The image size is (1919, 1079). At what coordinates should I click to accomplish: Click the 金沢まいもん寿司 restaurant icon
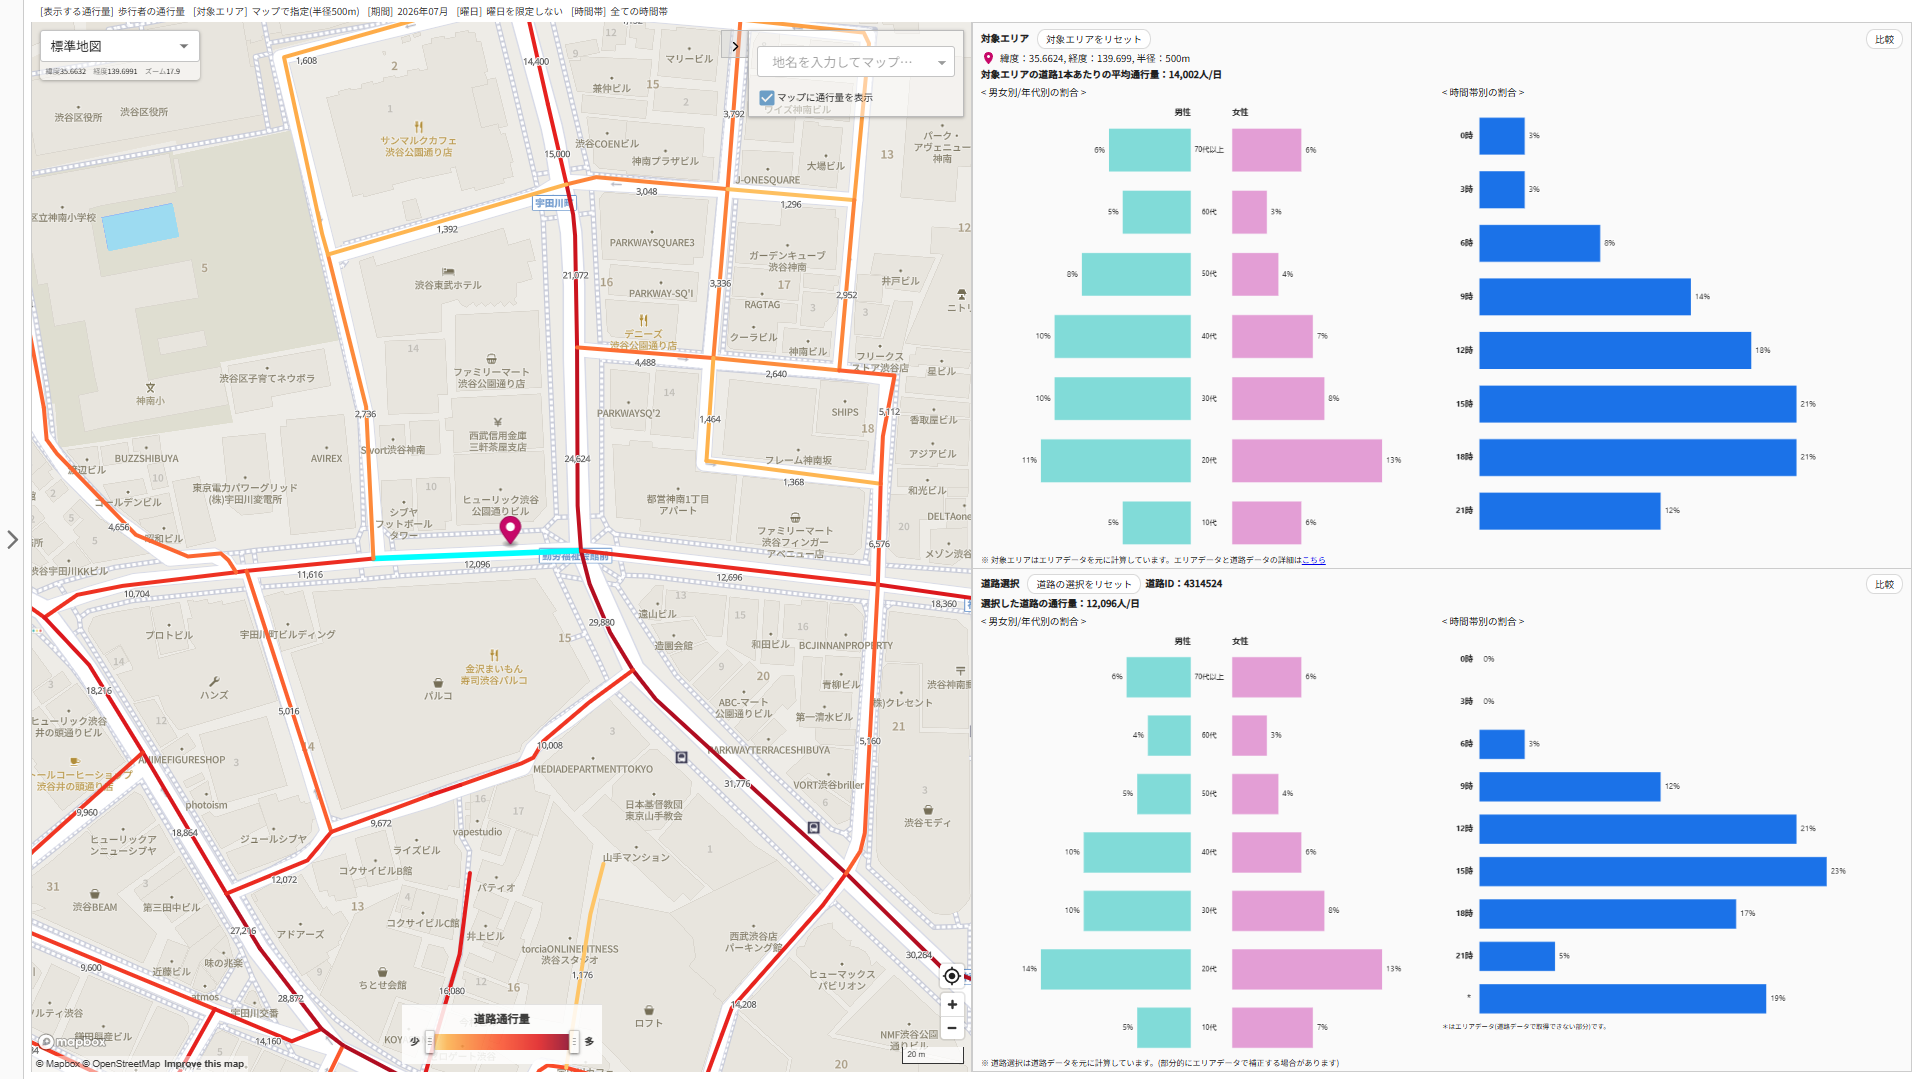tap(493, 656)
